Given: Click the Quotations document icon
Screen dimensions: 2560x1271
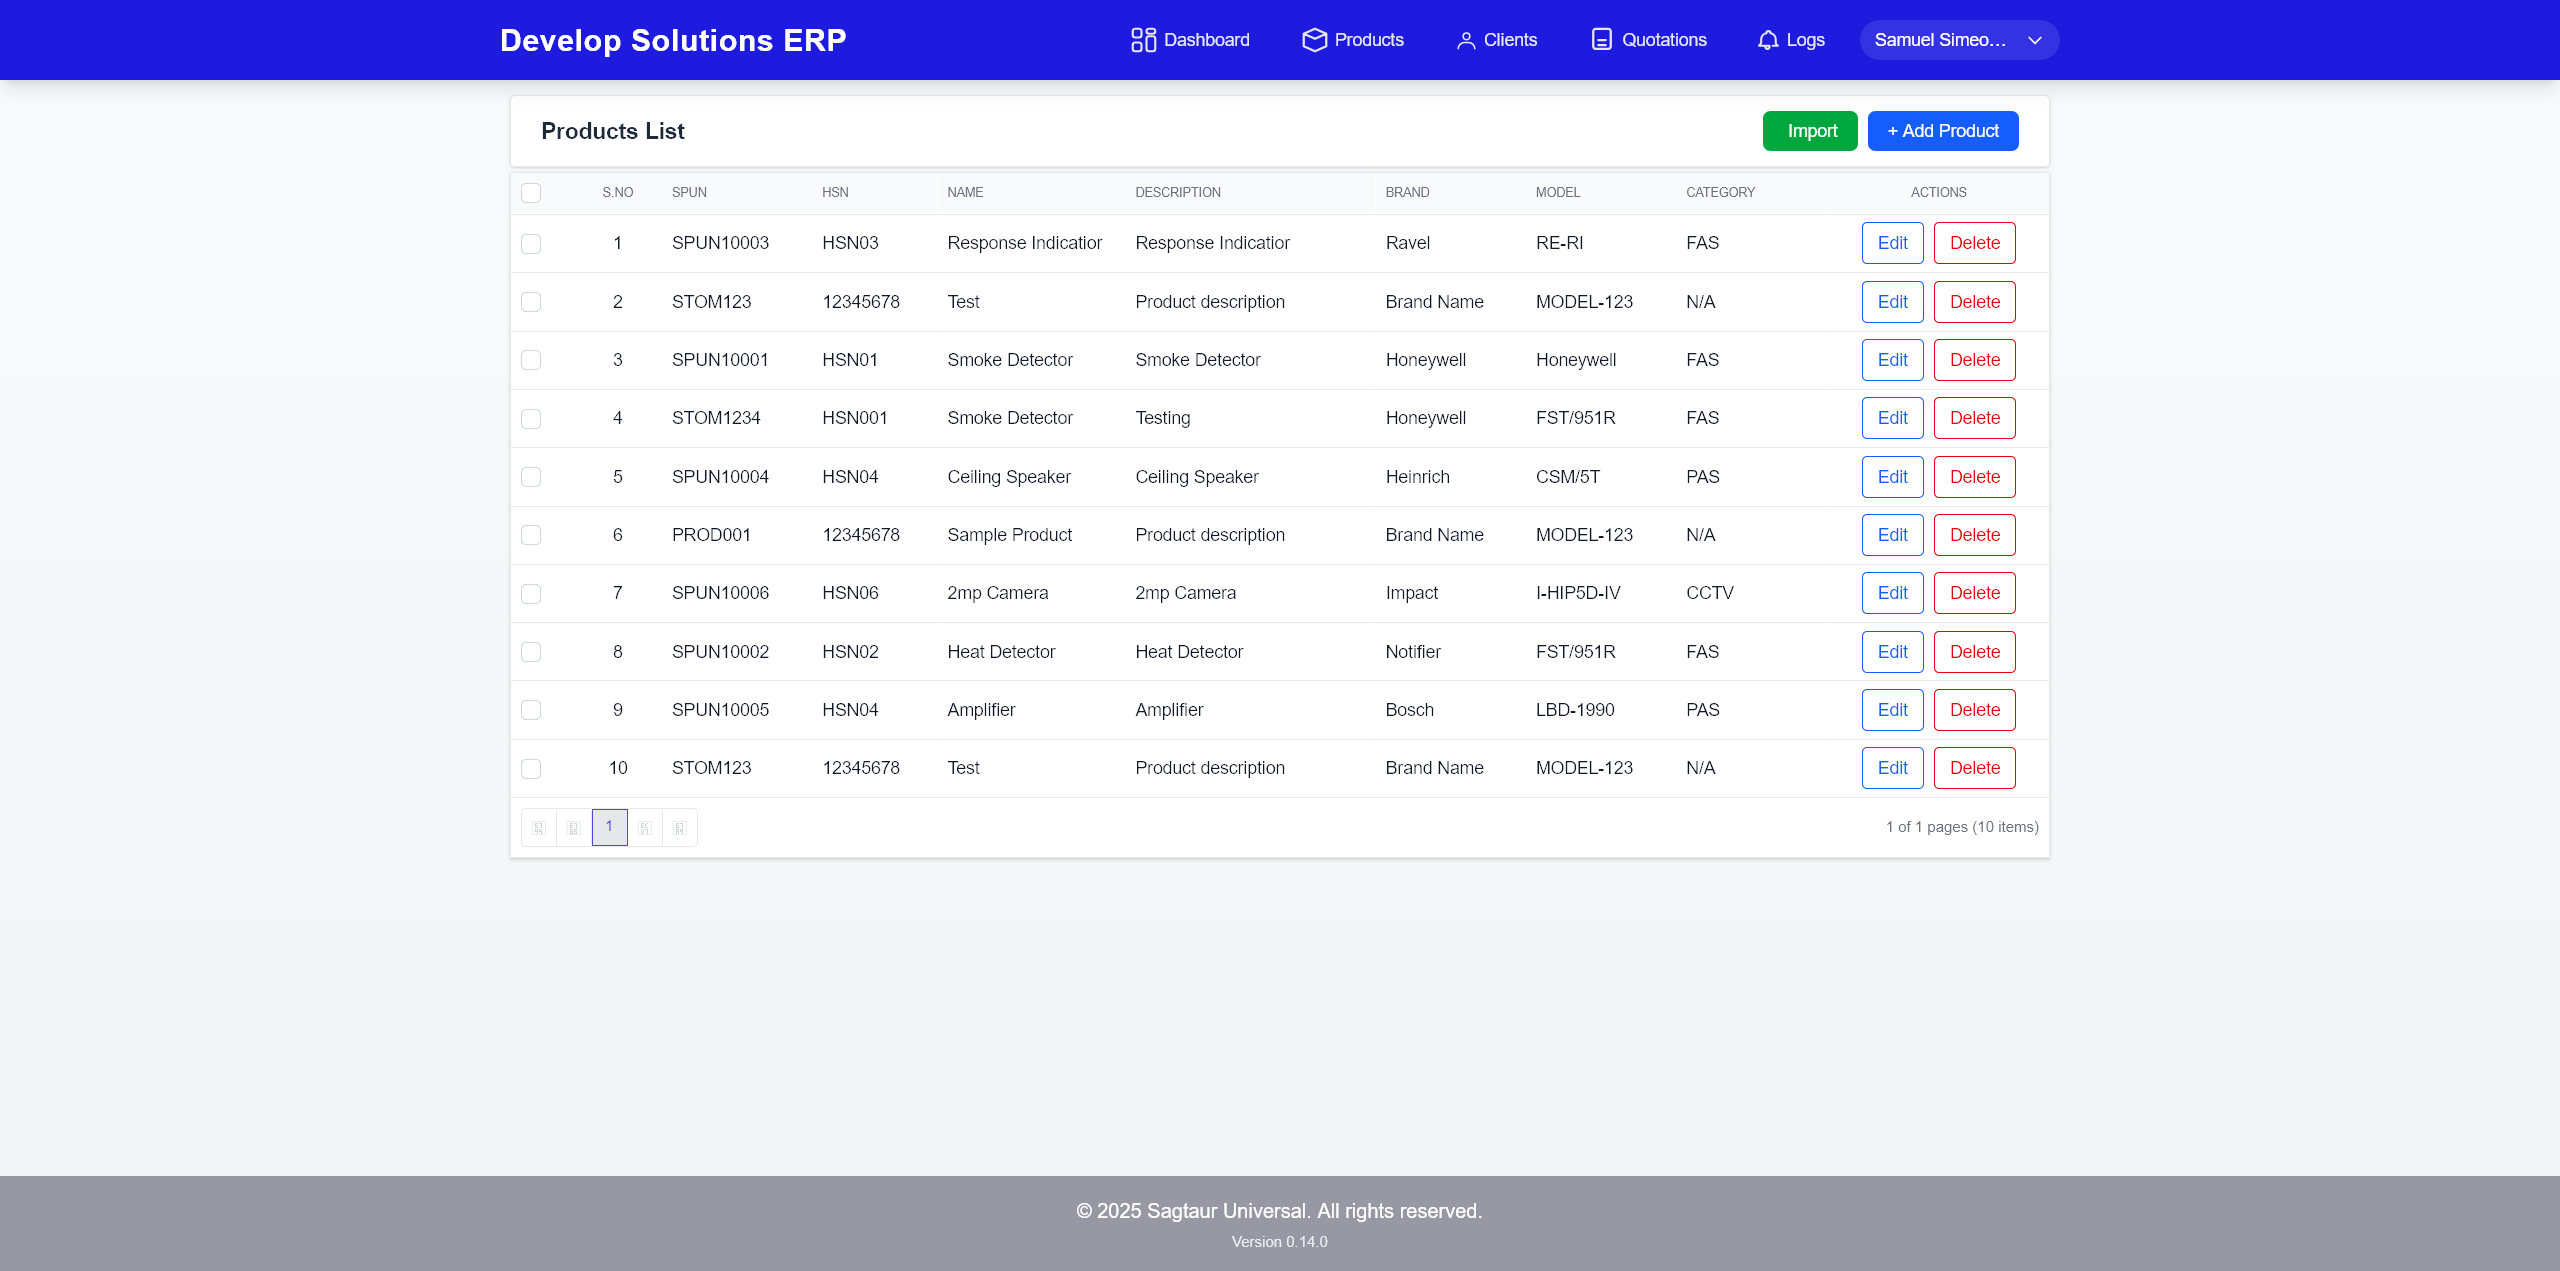Looking at the screenshot, I should tap(1601, 40).
